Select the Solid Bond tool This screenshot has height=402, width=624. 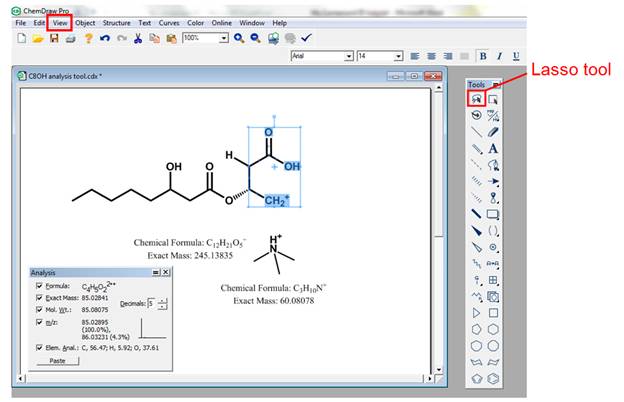[476, 132]
